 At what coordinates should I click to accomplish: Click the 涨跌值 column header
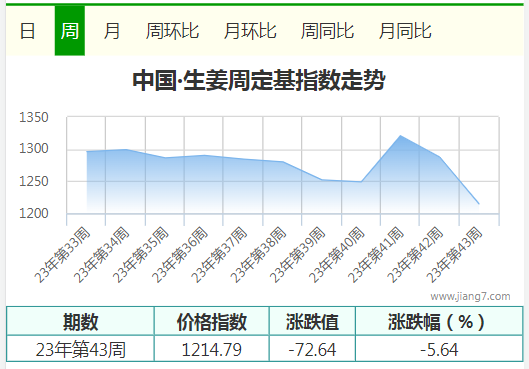[312, 321]
